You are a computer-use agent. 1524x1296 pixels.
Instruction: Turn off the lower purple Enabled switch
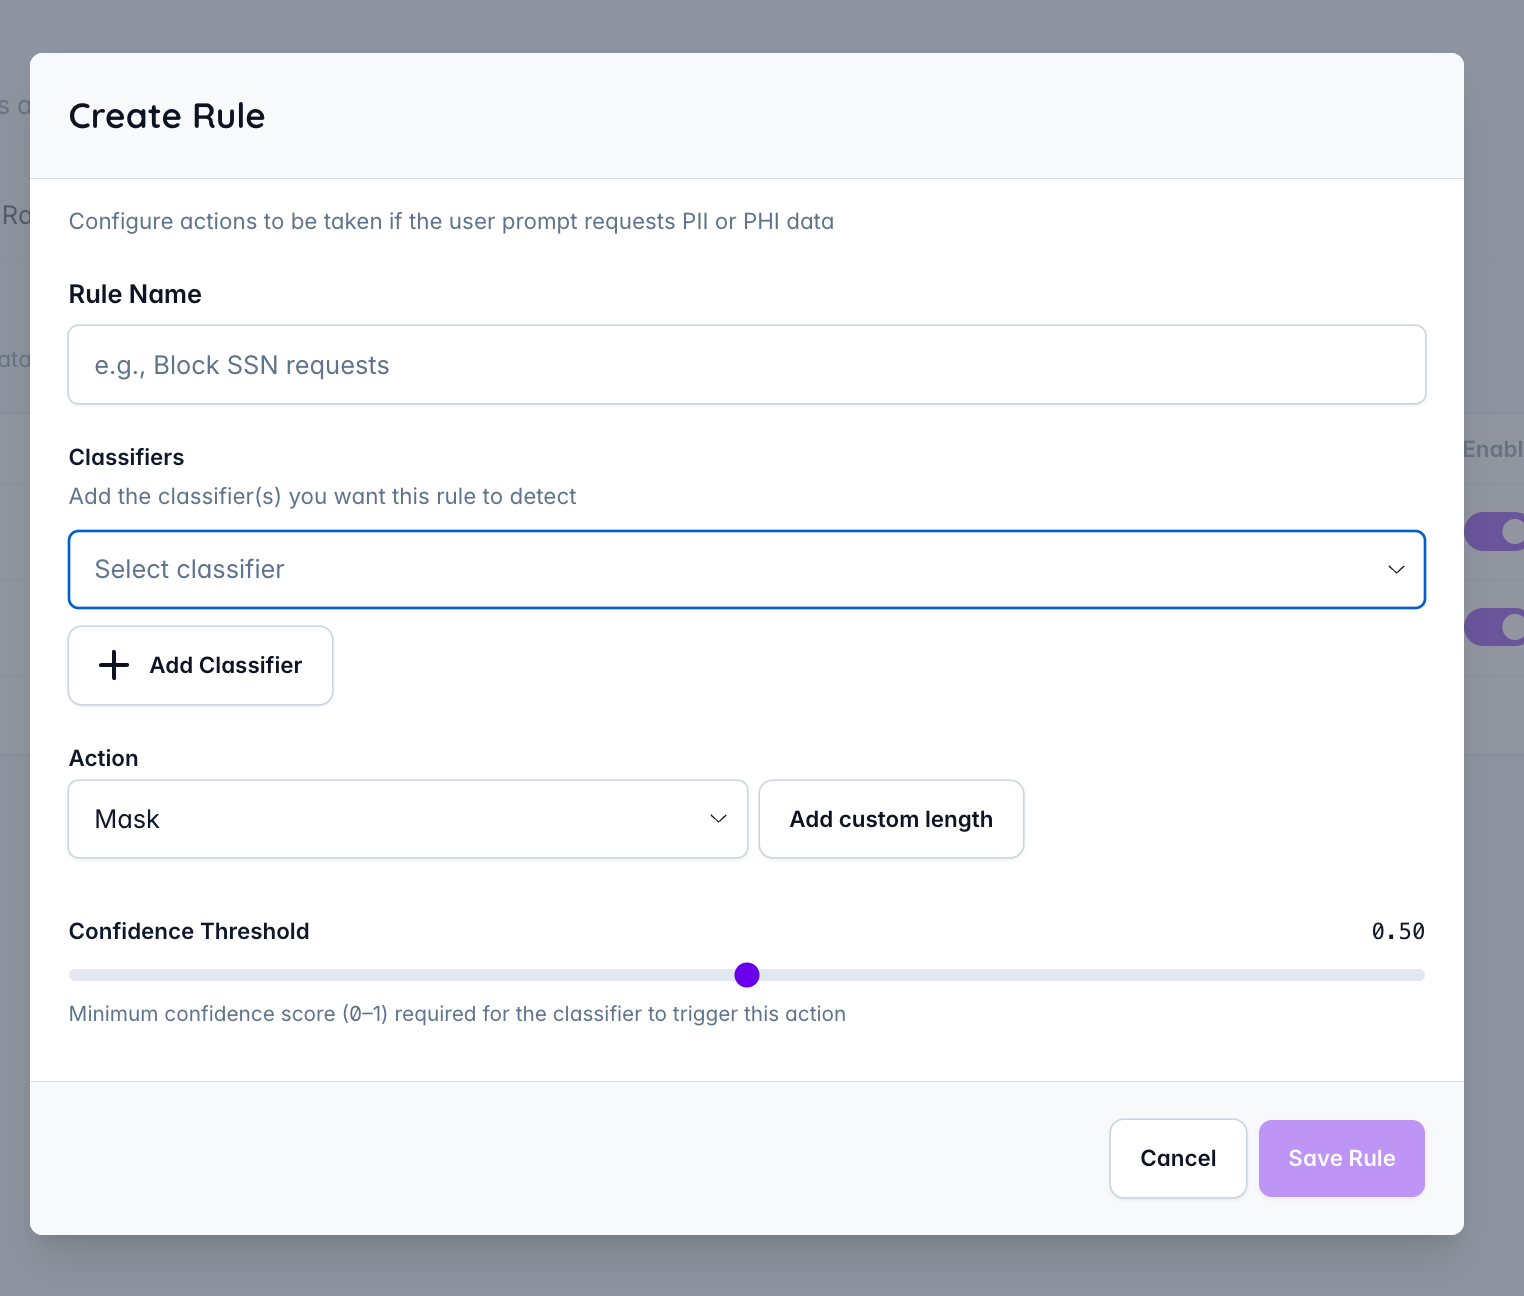[1502, 627]
